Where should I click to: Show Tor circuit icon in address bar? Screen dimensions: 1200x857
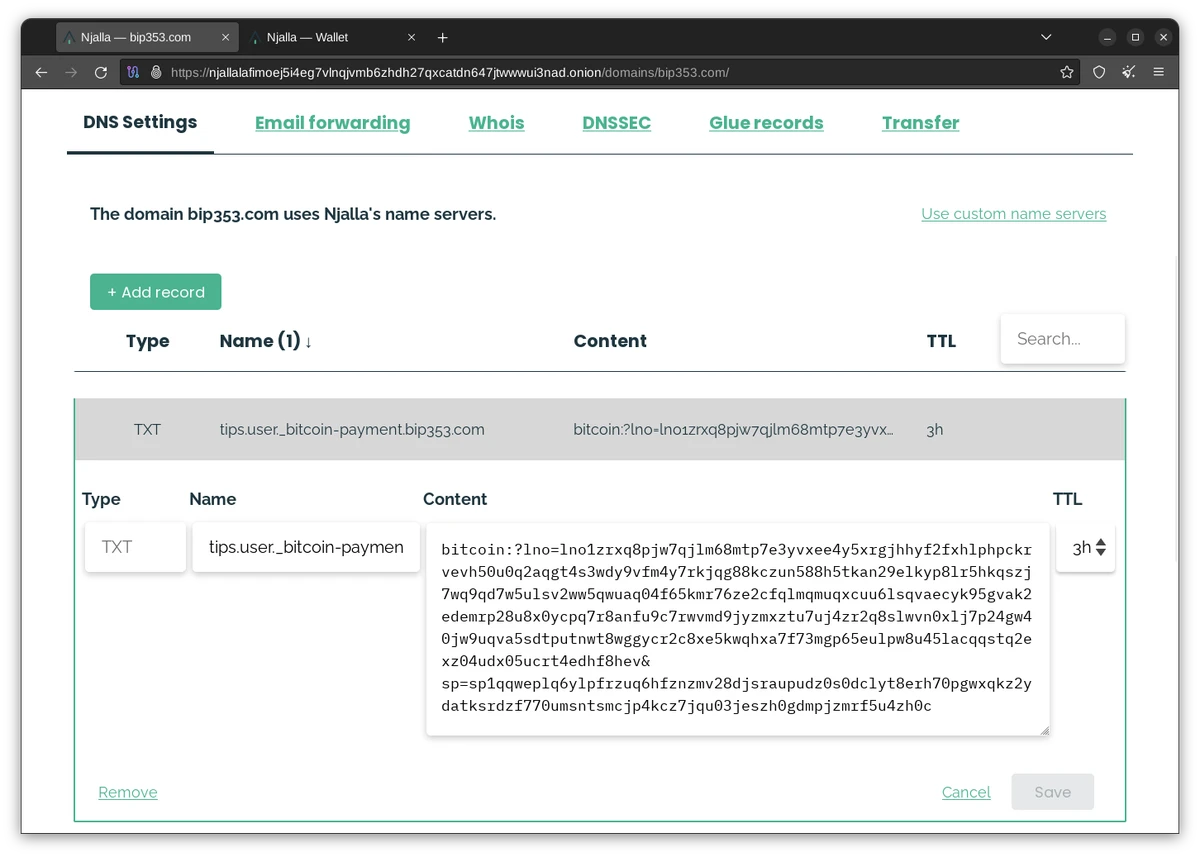pos(133,72)
